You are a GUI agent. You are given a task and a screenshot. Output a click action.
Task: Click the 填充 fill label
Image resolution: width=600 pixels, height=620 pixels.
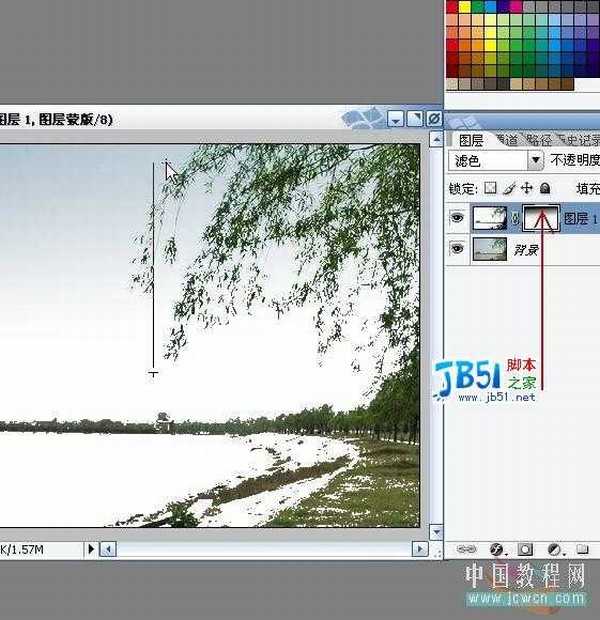pyautogui.click(x=588, y=189)
